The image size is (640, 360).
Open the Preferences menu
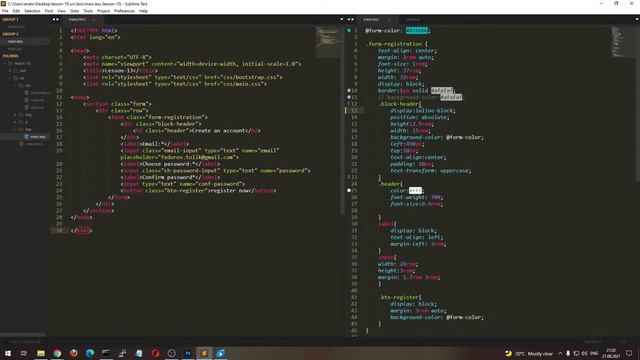pyautogui.click(x=124, y=11)
